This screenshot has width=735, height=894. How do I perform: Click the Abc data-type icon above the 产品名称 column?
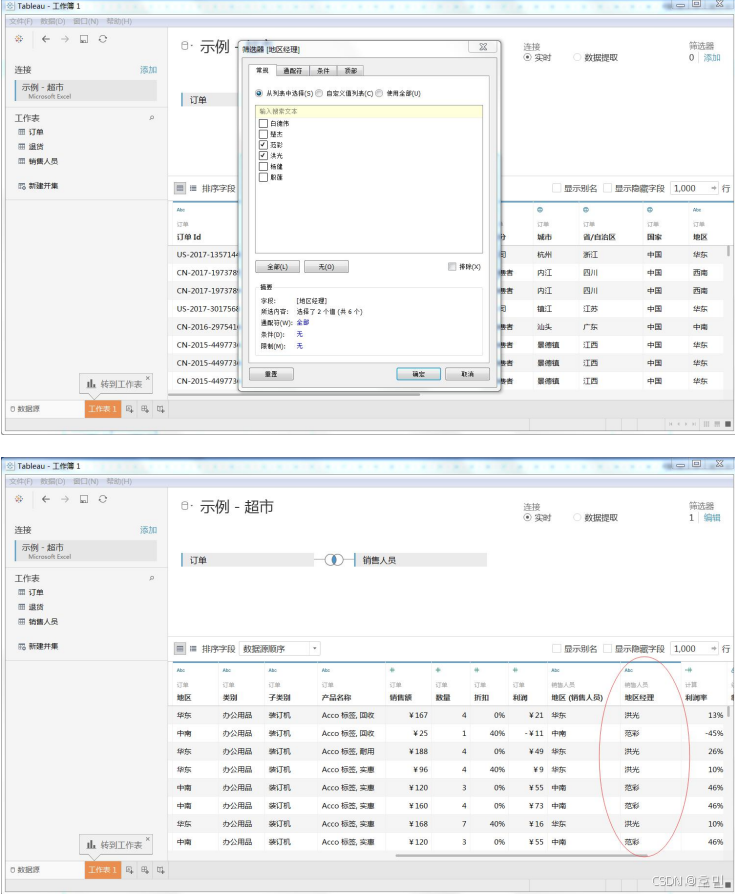point(326,670)
